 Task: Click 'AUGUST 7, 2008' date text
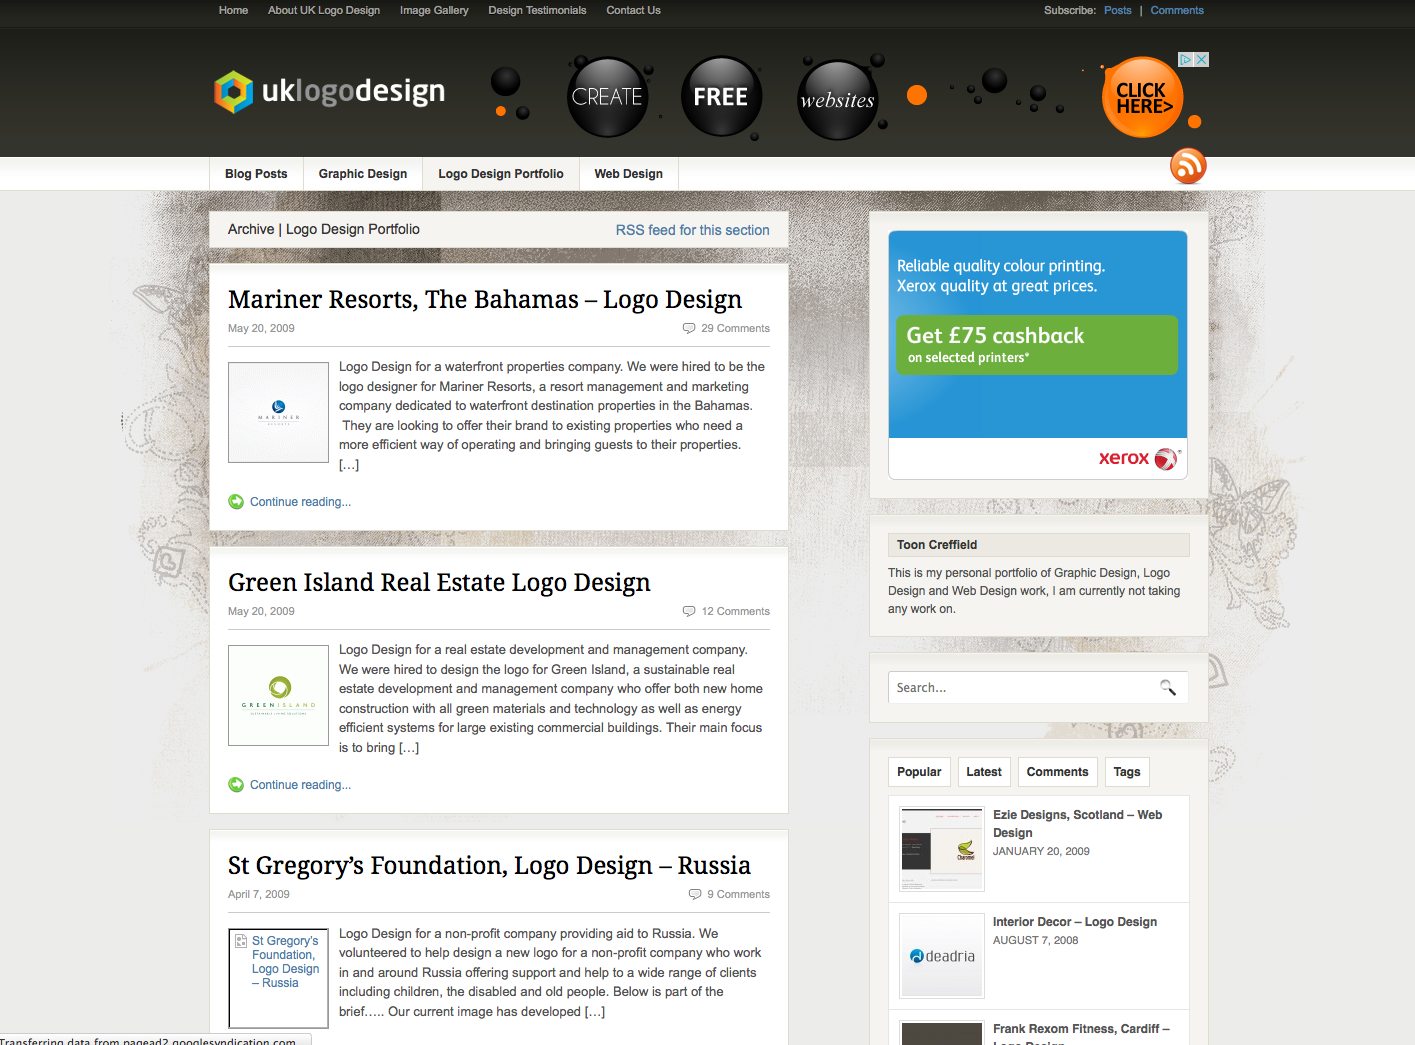coord(1035,941)
